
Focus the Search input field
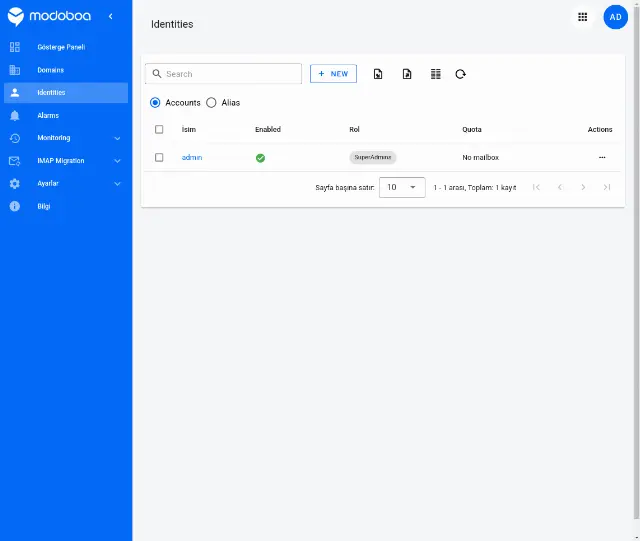pos(223,74)
